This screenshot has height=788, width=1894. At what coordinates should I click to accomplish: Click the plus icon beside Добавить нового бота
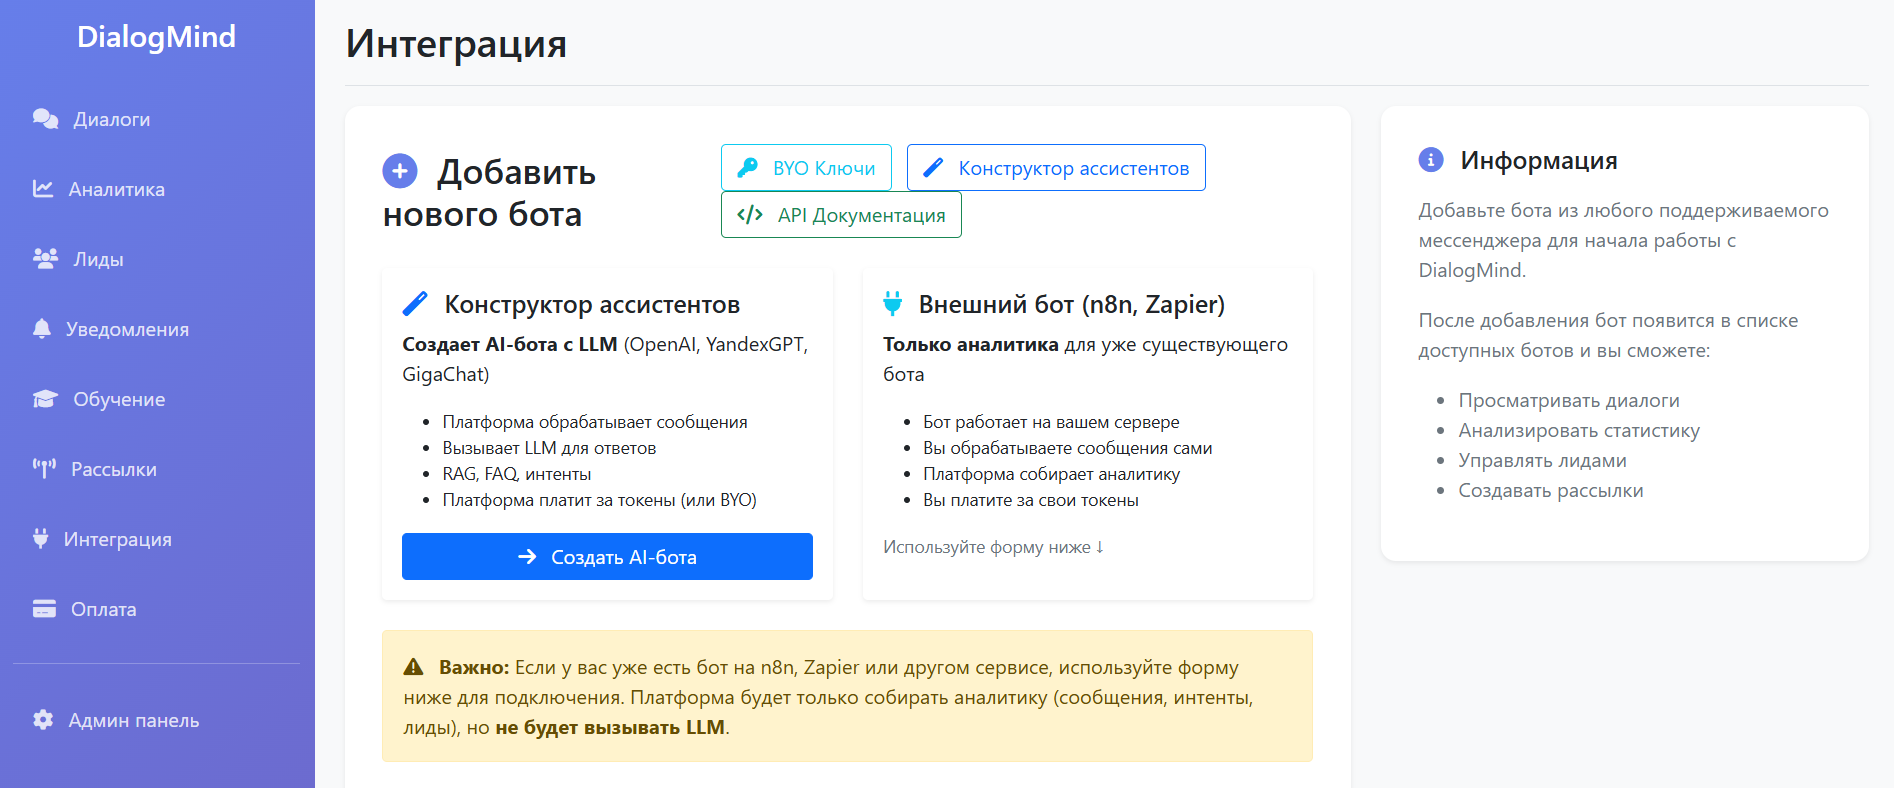pyautogui.click(x=400, y=171)
